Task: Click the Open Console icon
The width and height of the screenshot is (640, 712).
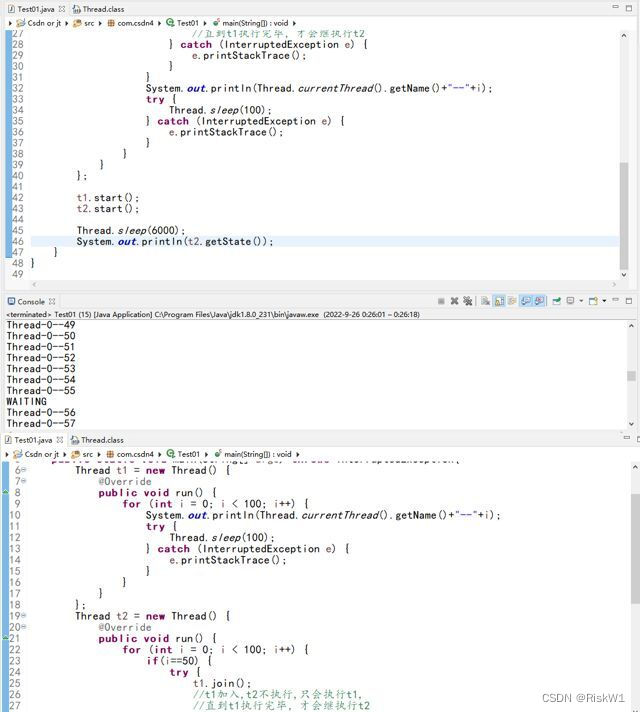Action: [593, 301]
